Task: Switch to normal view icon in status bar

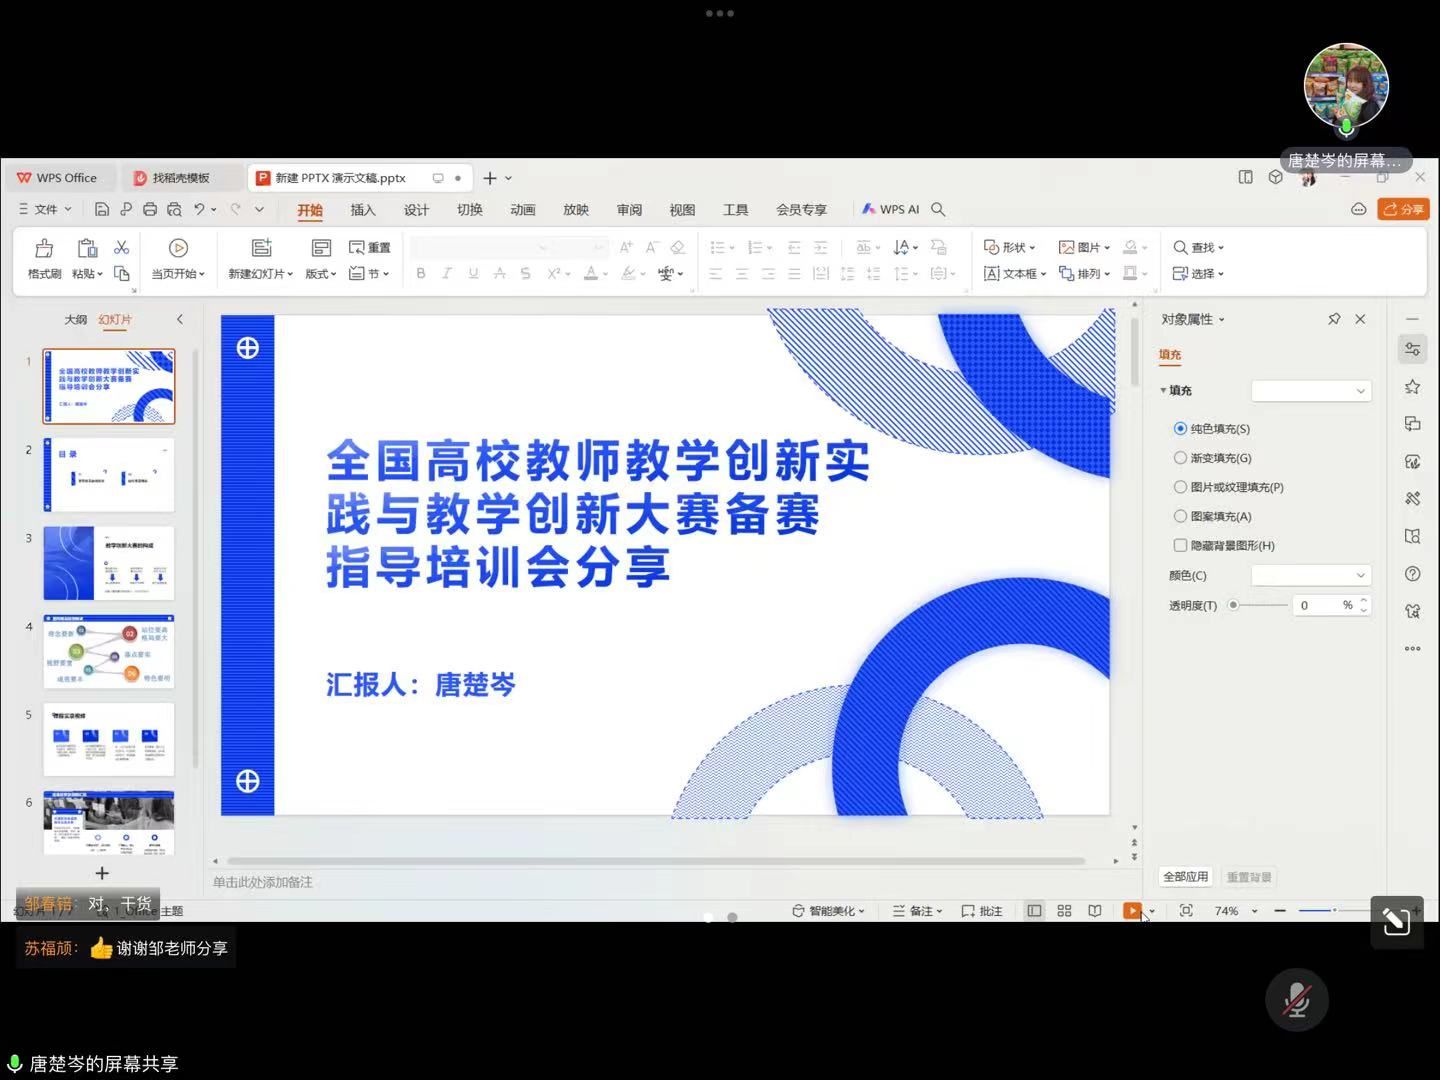Action: (x=1034, y=911)
